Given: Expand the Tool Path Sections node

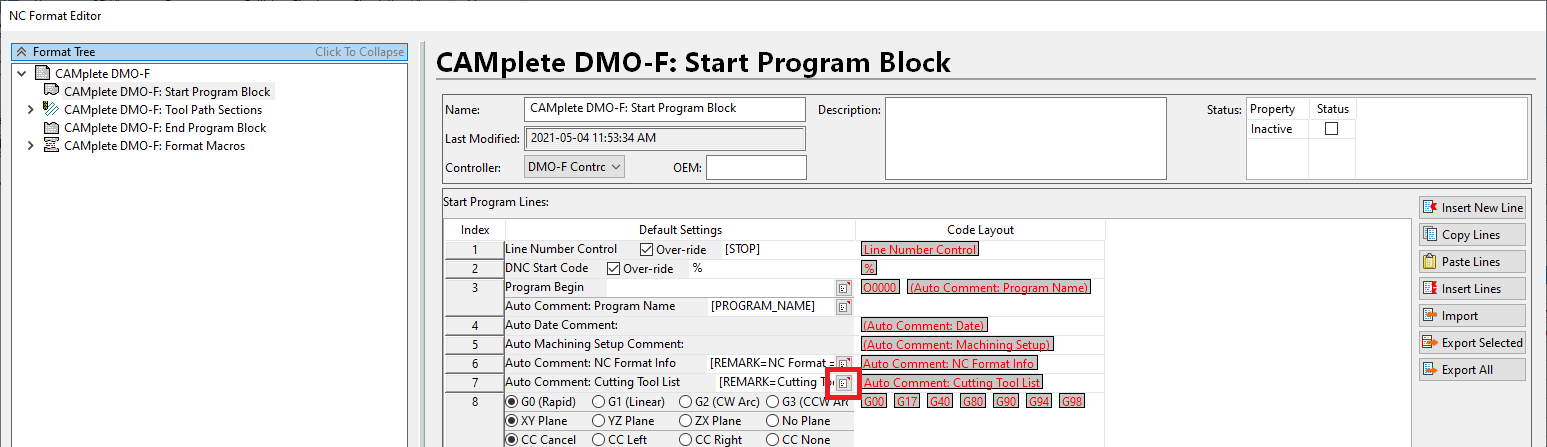Looking at the screenshot, I should pyautogui.click(x=31, y=110).
